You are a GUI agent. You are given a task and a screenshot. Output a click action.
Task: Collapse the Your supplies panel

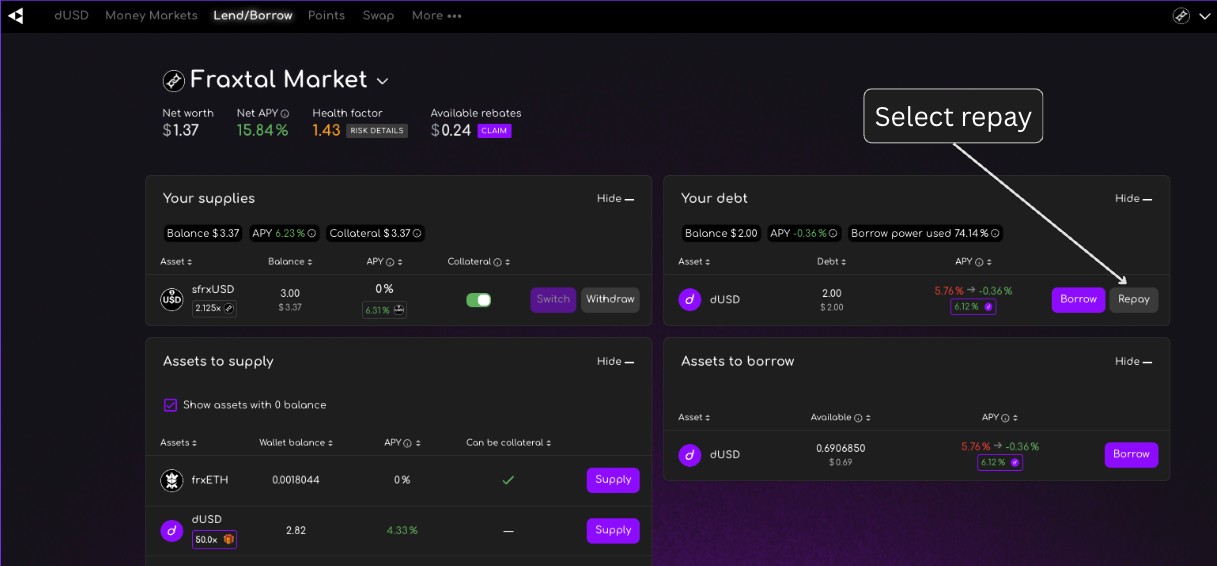(615, 199)
